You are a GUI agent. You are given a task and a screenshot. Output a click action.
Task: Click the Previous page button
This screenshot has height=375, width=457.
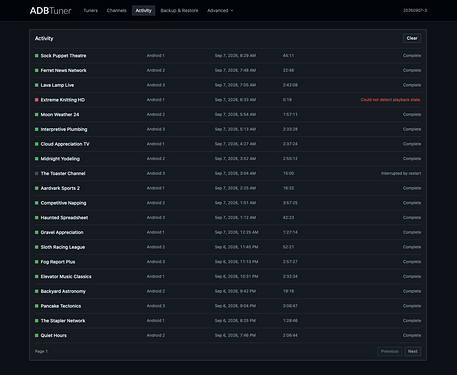(390, 351)
